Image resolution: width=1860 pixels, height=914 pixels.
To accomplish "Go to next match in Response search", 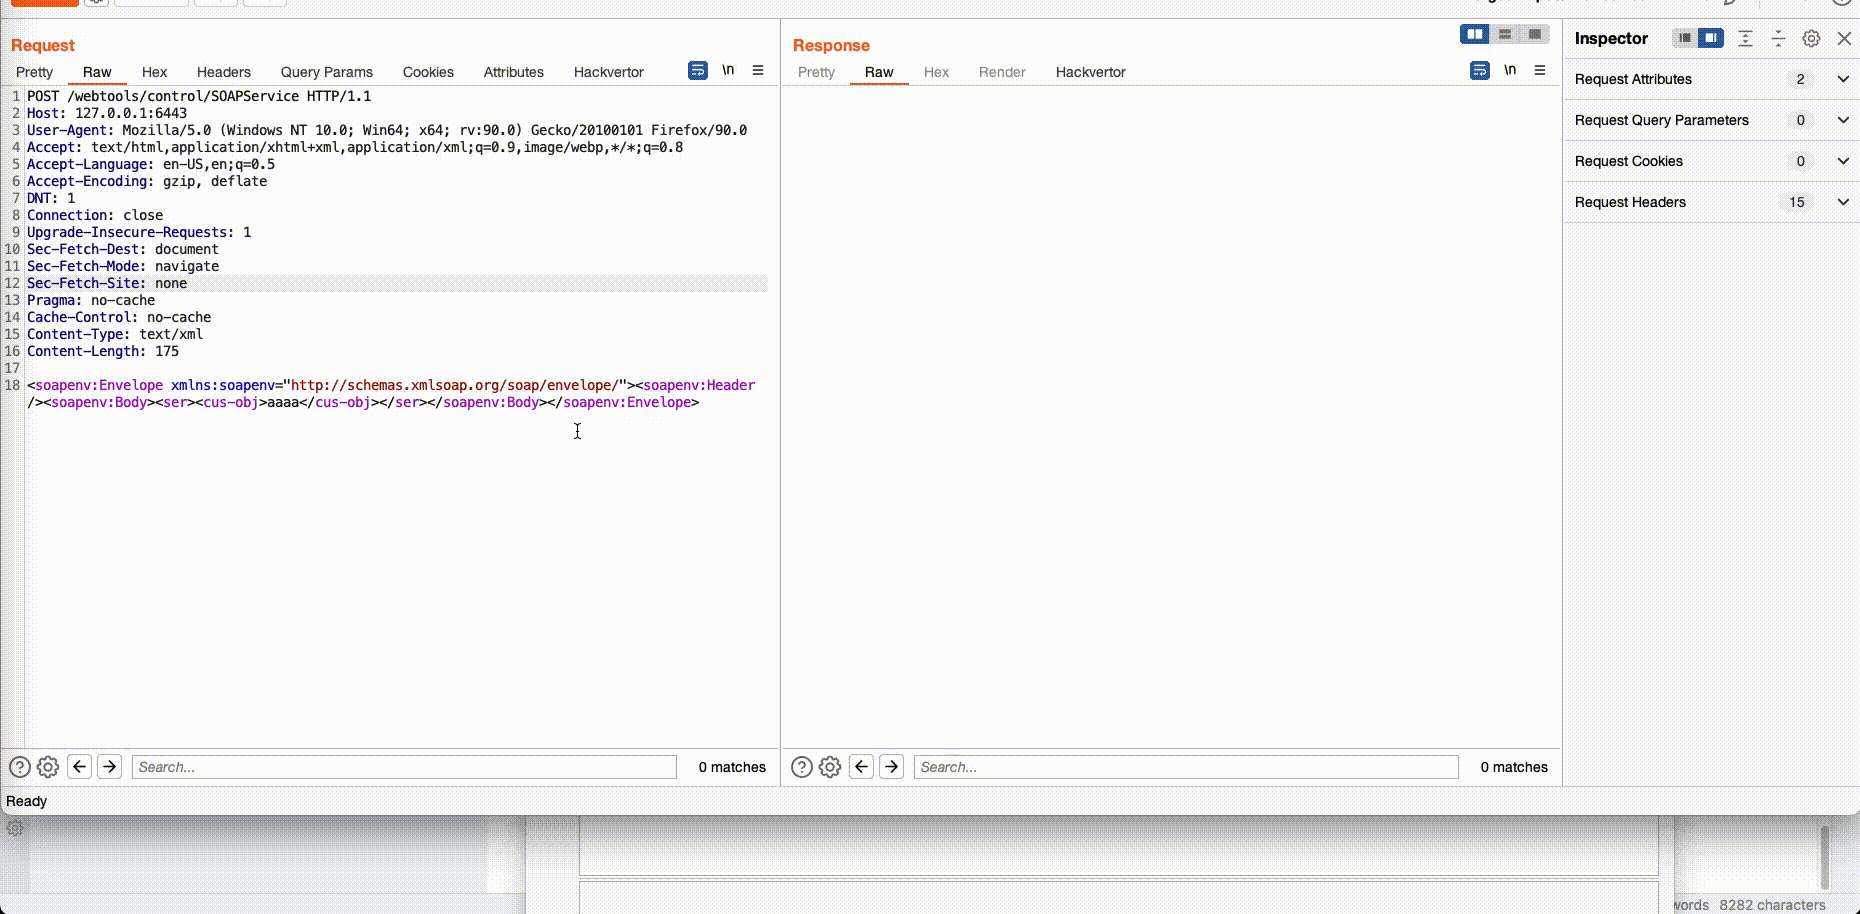I will 891,767.
